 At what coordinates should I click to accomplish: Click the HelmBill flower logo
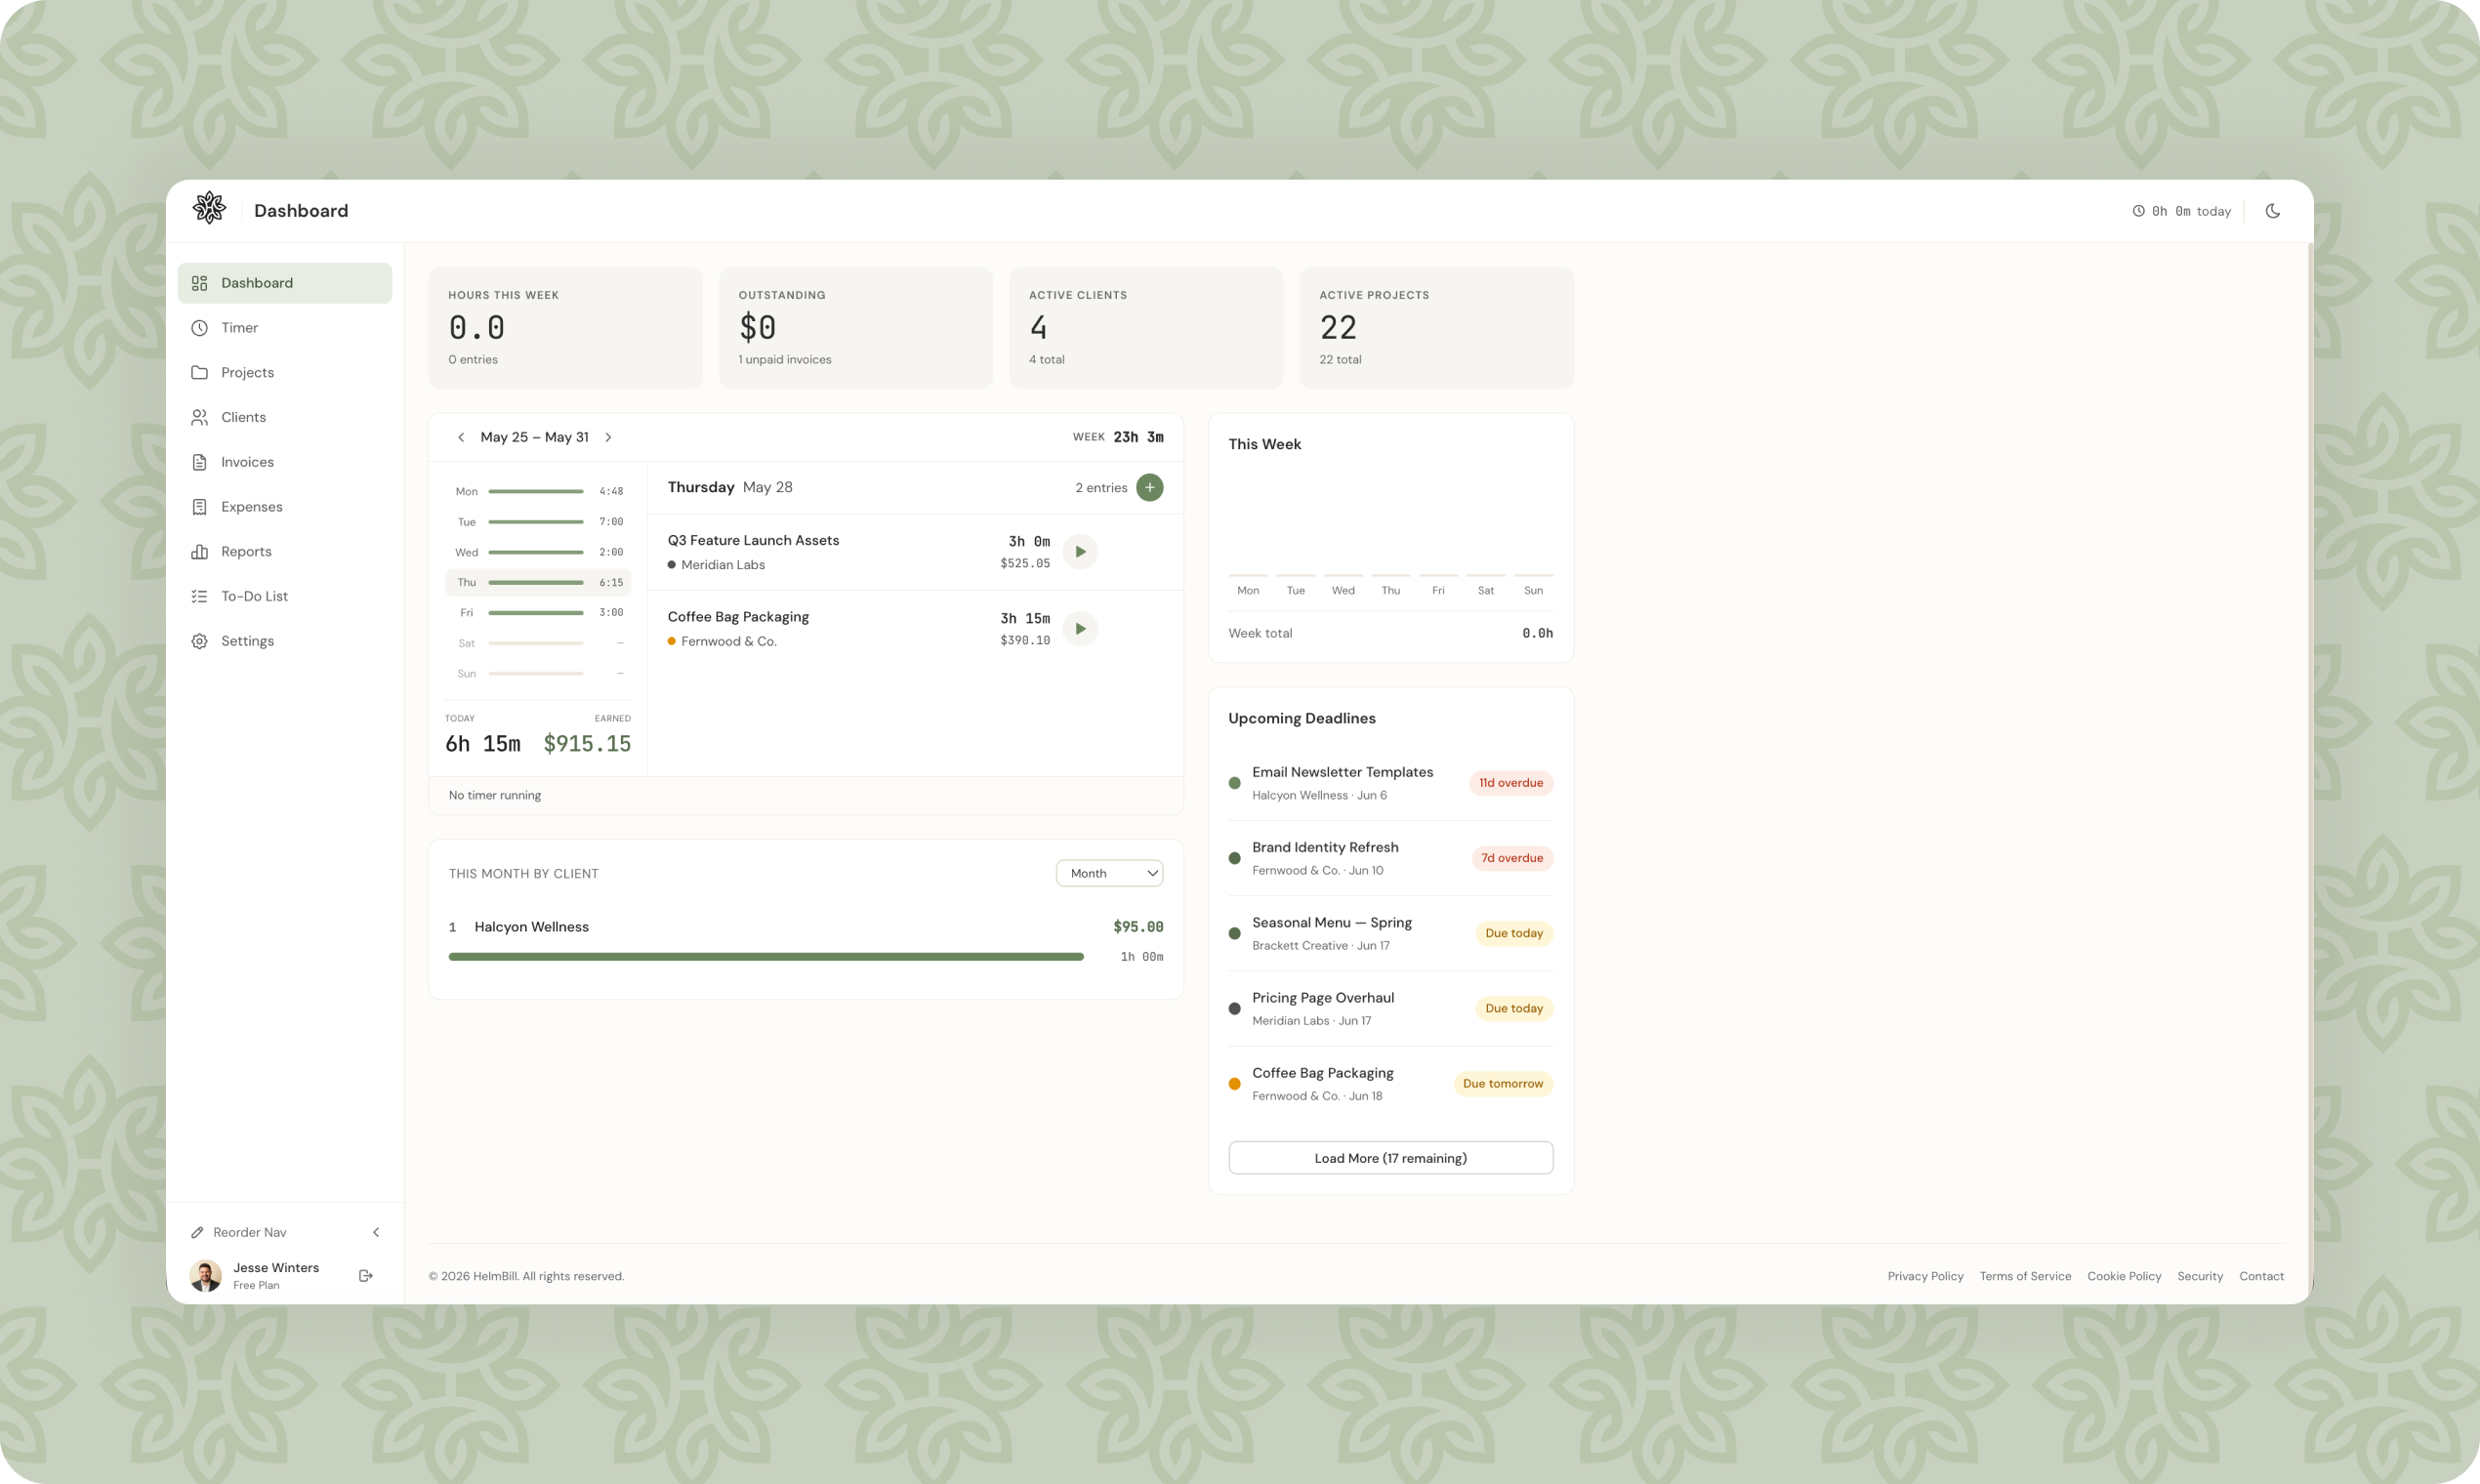[x=209, y=209]
